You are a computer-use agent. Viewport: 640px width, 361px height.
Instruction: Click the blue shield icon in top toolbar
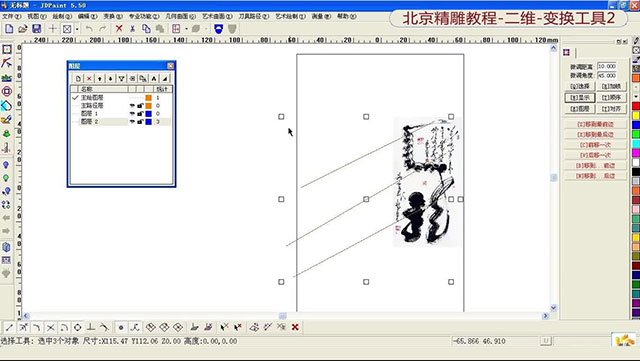pos(218,29)
